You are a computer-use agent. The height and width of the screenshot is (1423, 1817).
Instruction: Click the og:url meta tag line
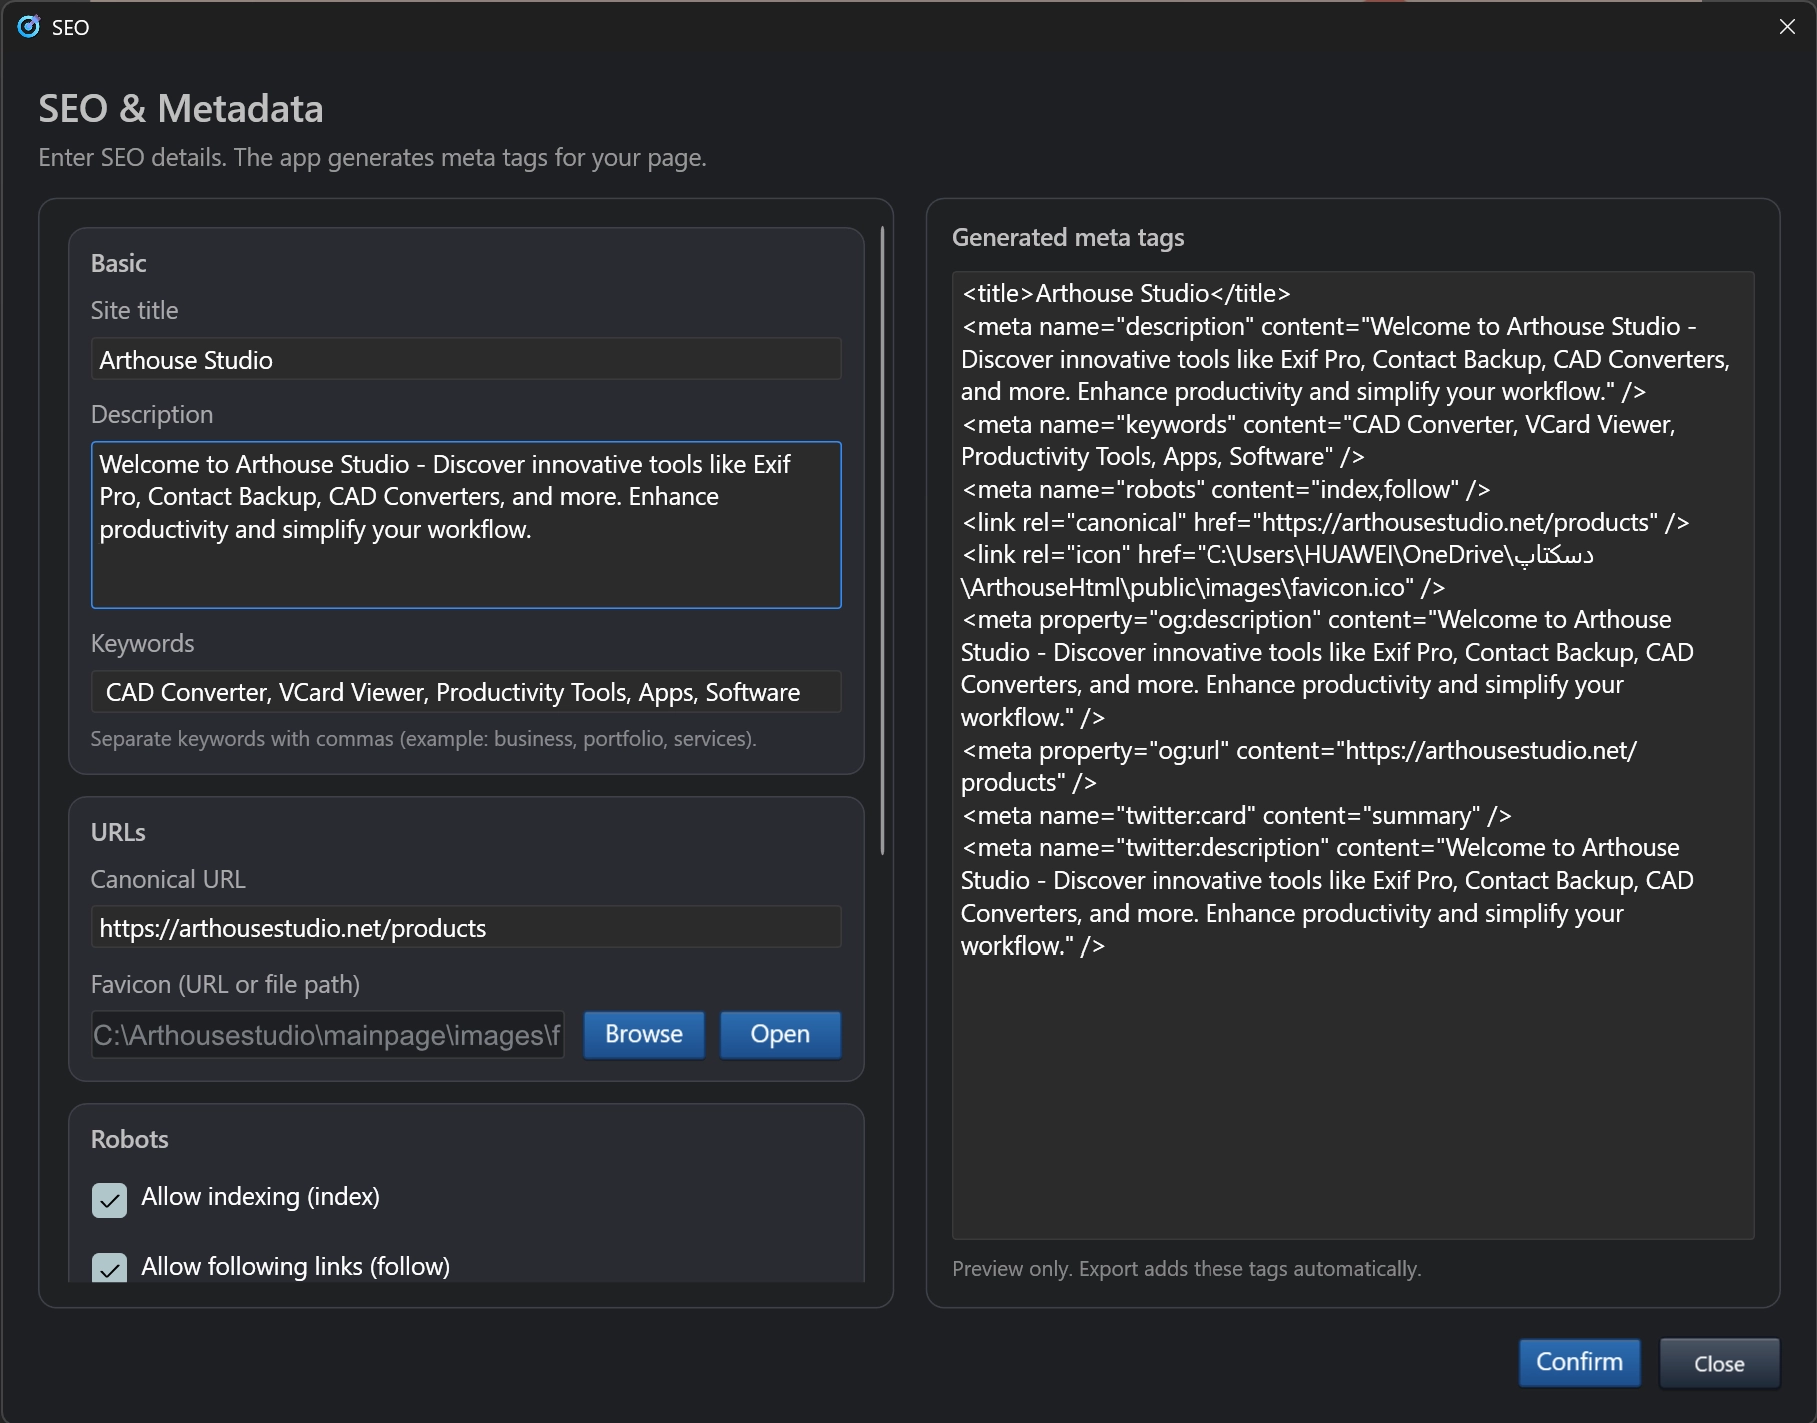(x=1299, y=766)
